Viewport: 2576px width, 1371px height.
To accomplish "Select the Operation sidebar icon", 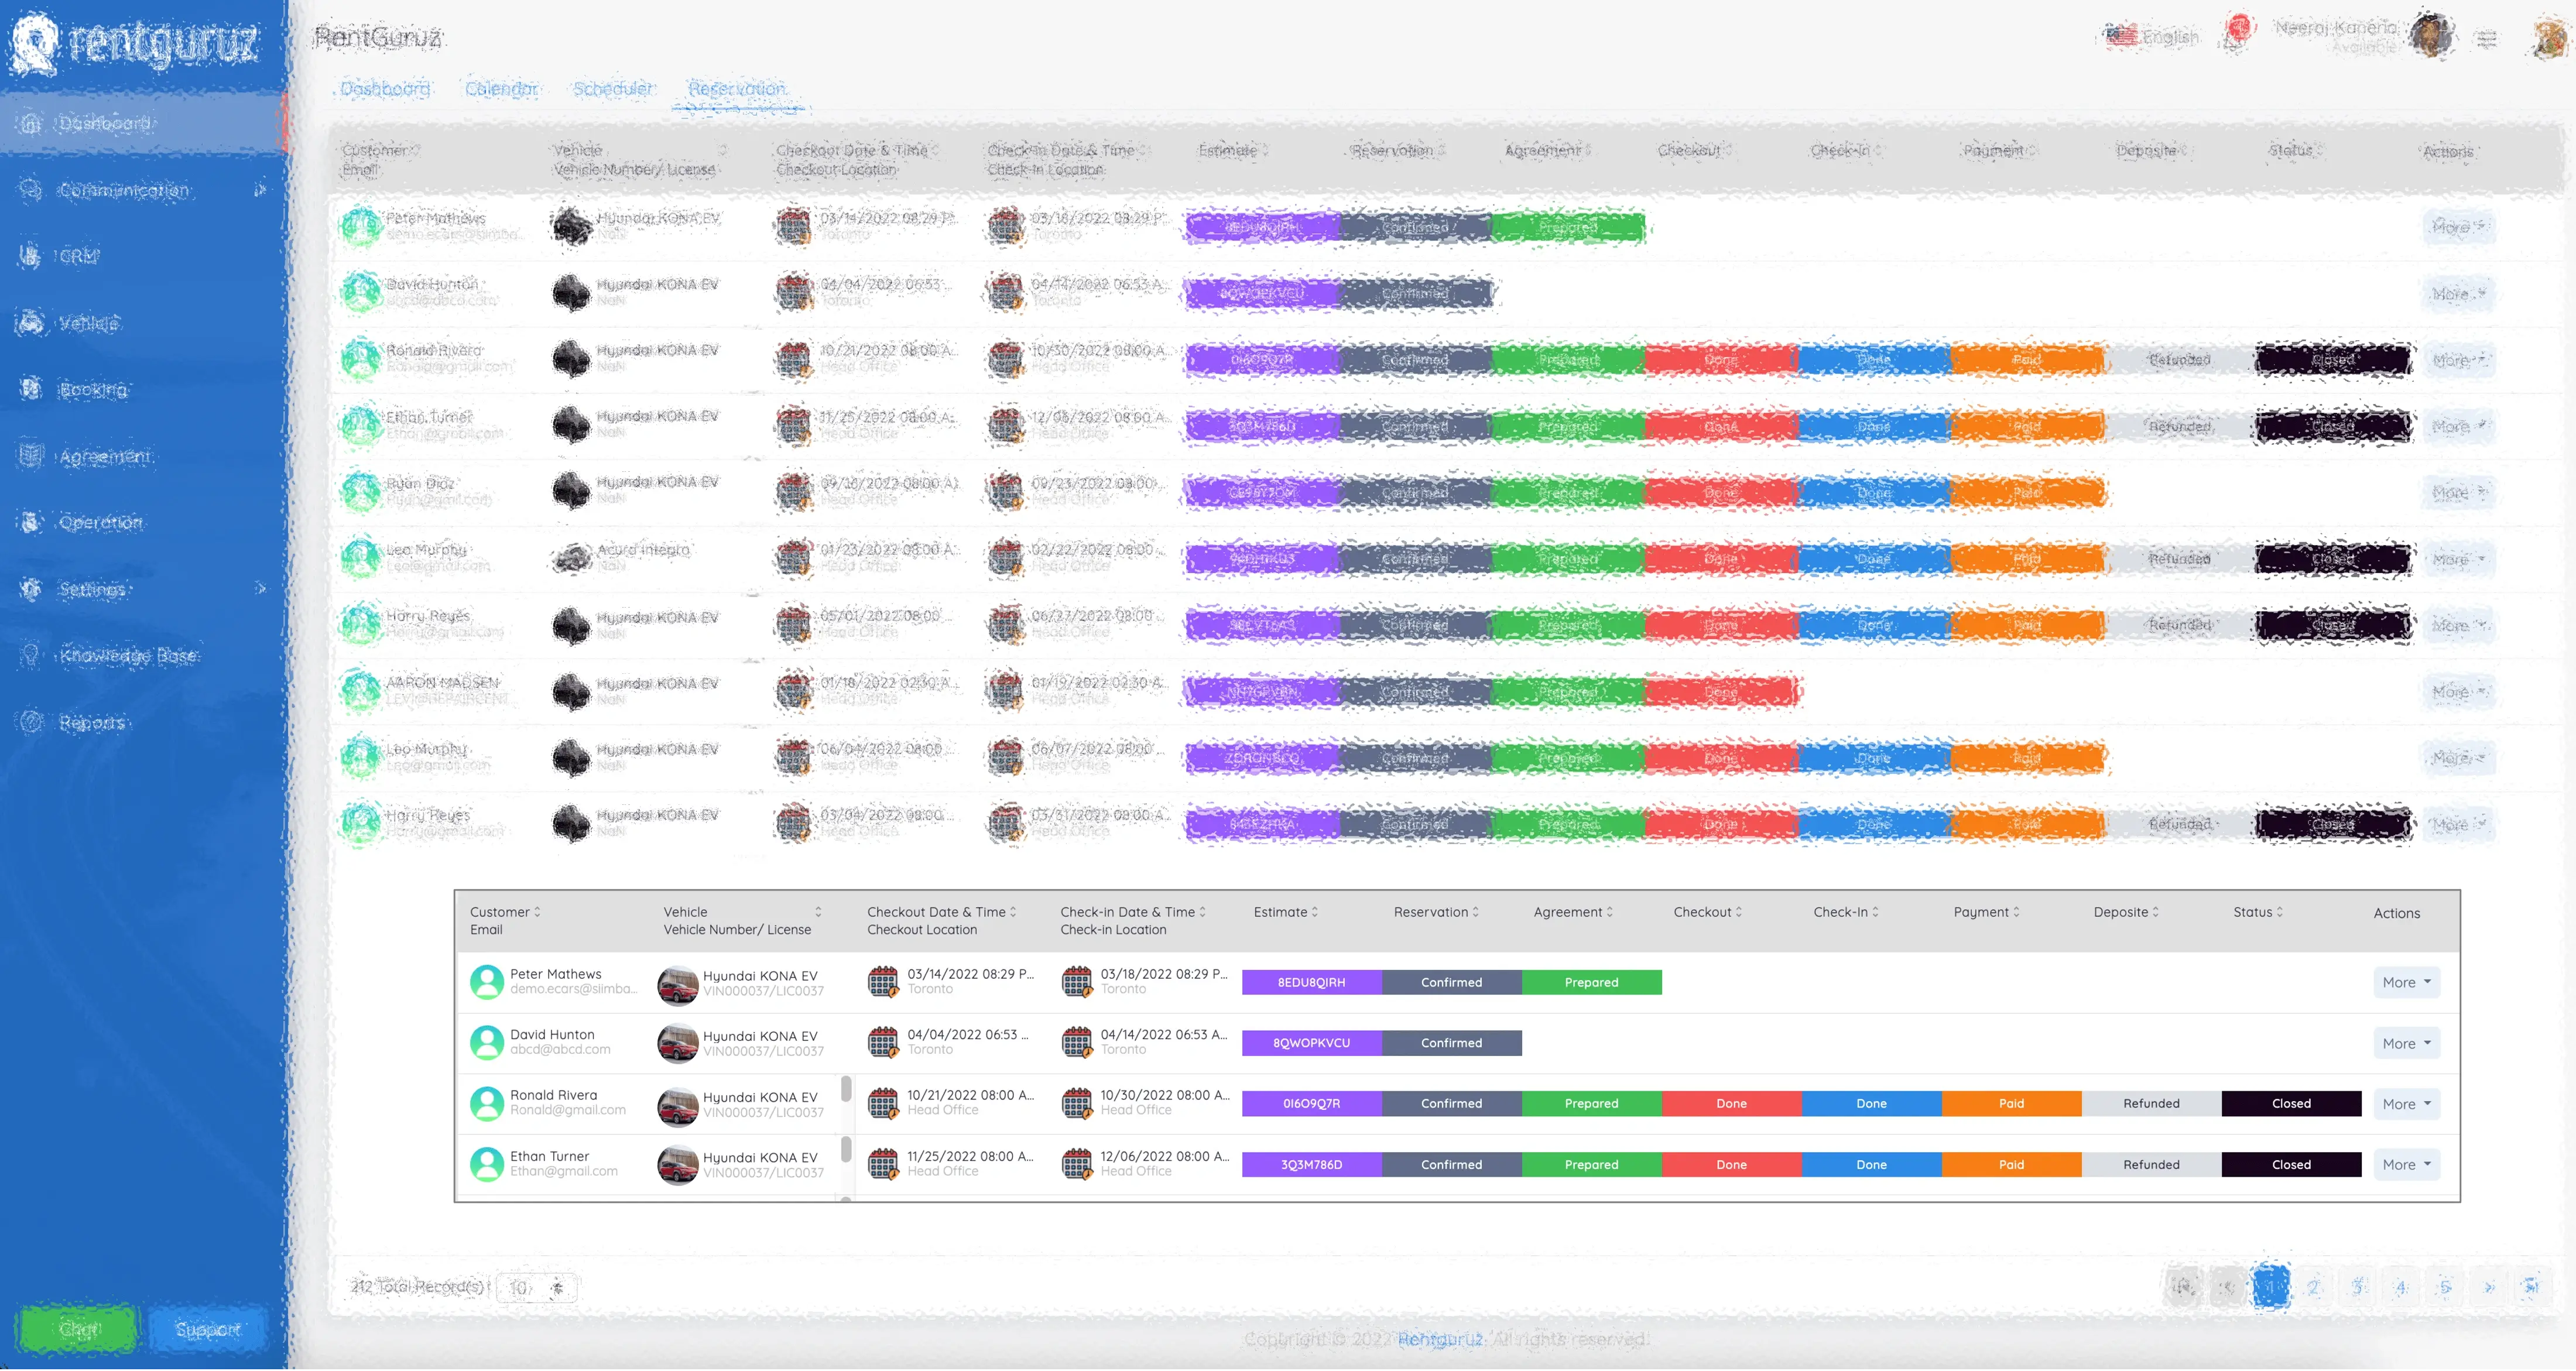I will pyautogui.click(x=31, y=521).
